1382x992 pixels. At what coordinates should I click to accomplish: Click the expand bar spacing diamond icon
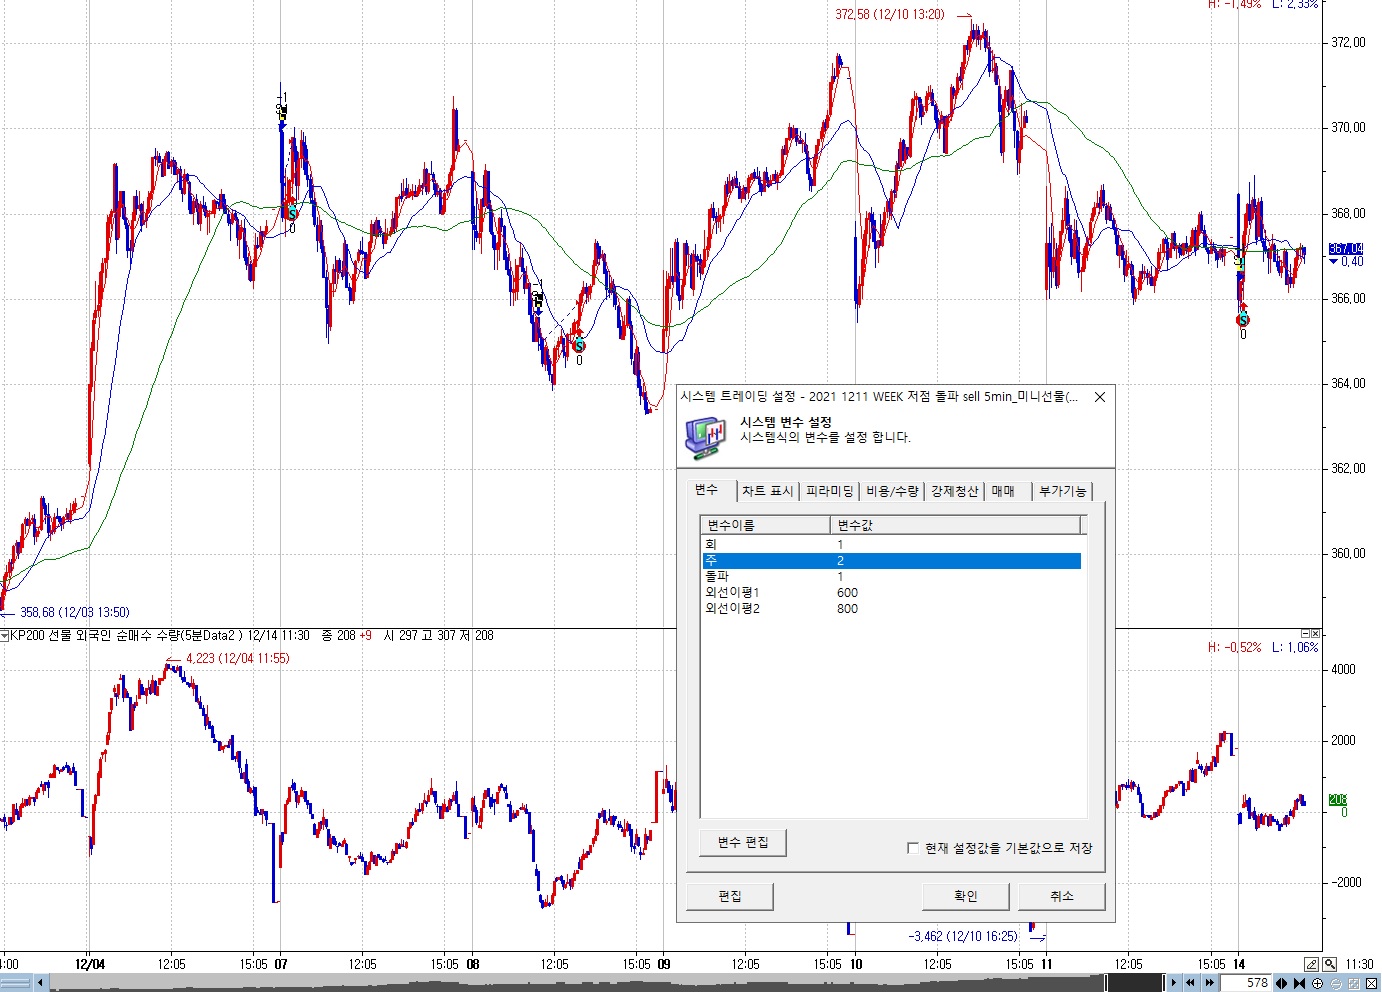(x=1281, y=983)
